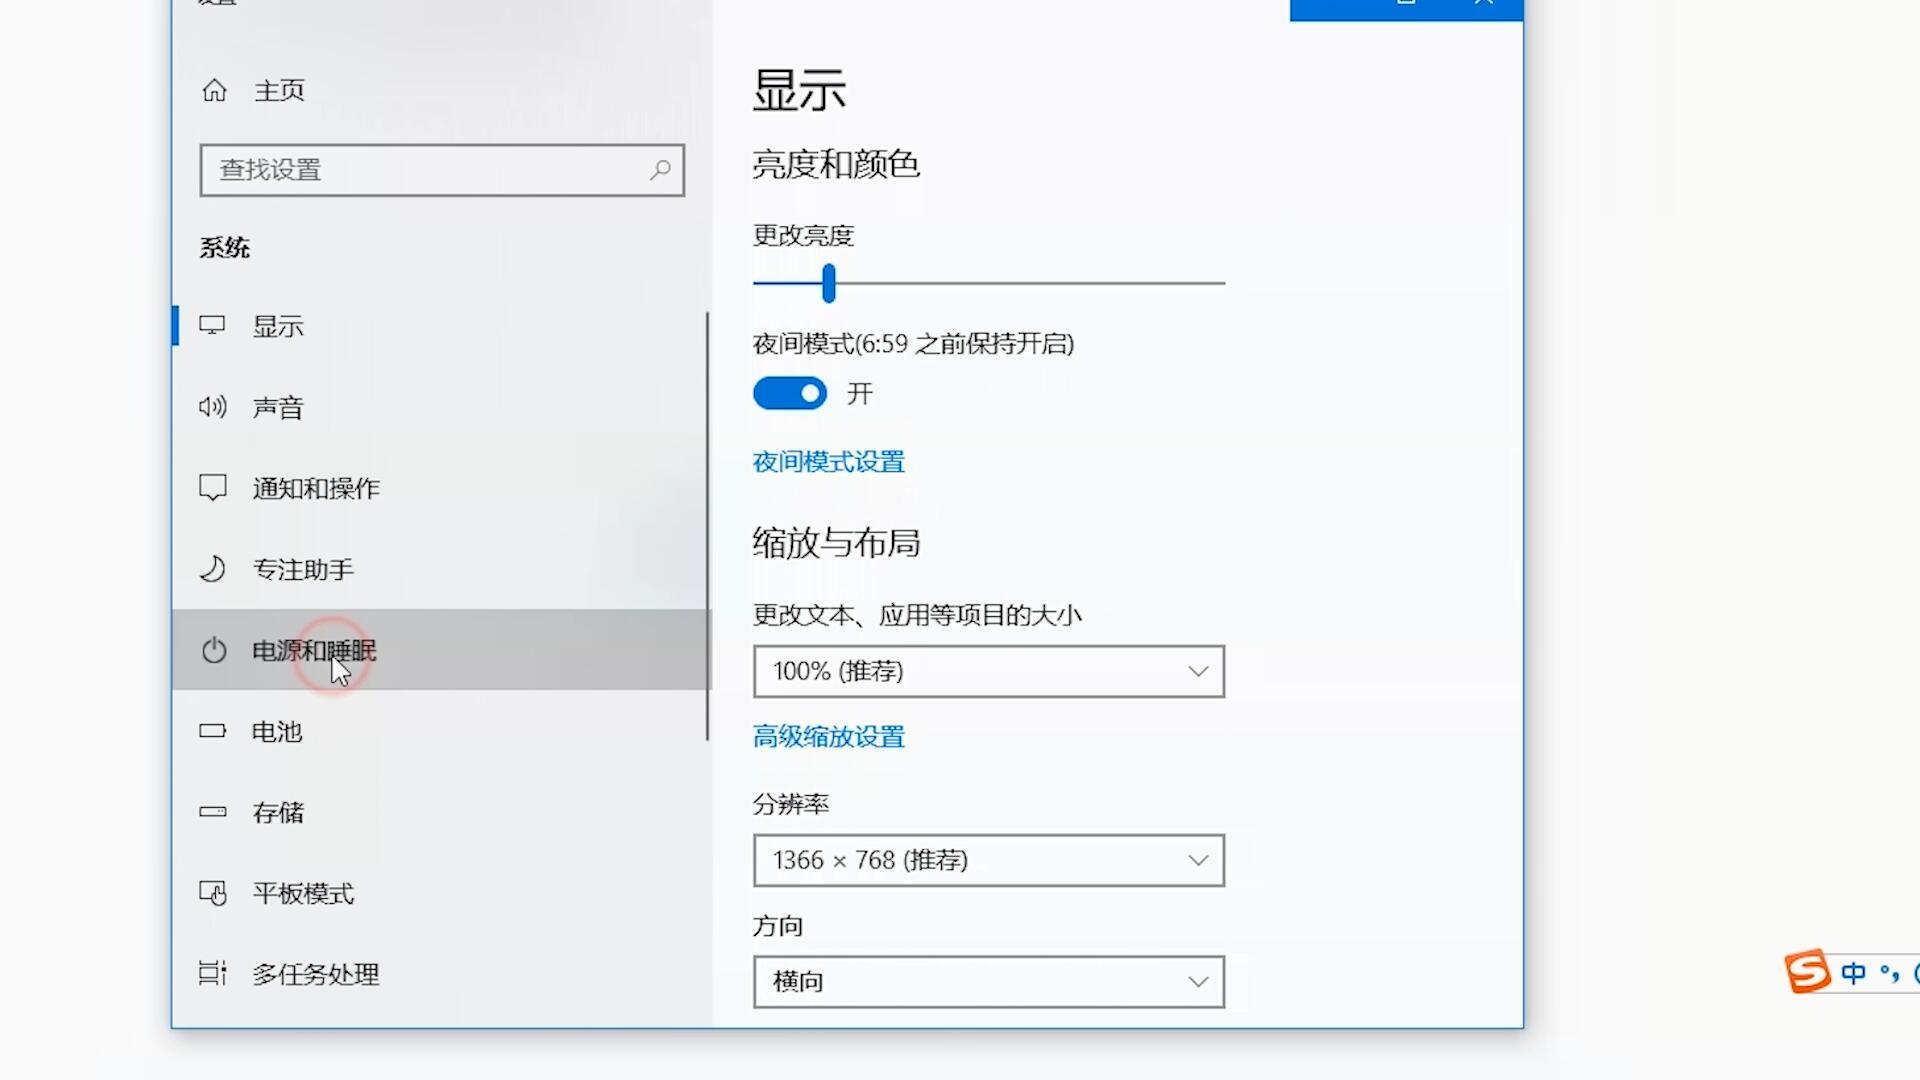The height and width of the screenshot is (1080, 1920).
Task: Click the settings search box
Action: pyautogui.click(x=440, y=170)
